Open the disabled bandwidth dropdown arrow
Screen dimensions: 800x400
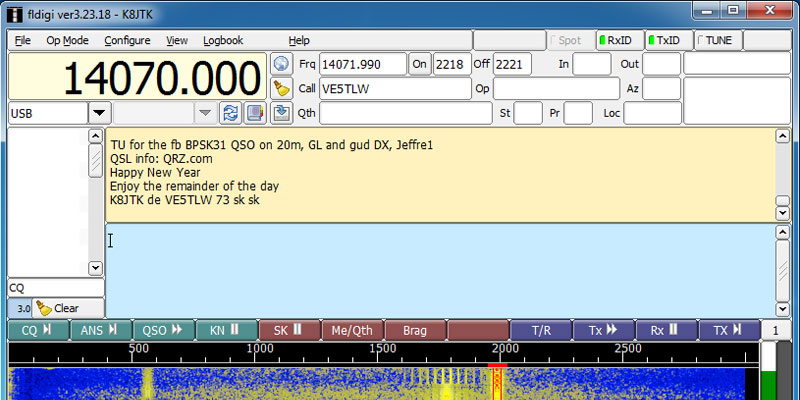[205, 113]
